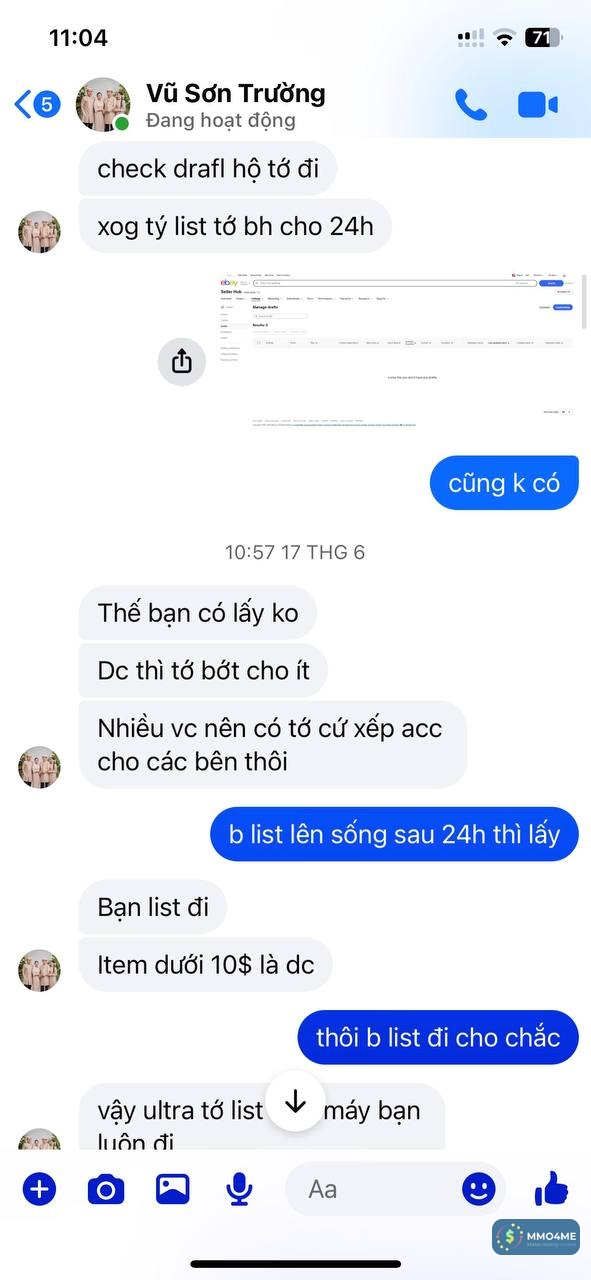Open the emoji picker in message field

pyautogui.click(x=478, y=1189)
